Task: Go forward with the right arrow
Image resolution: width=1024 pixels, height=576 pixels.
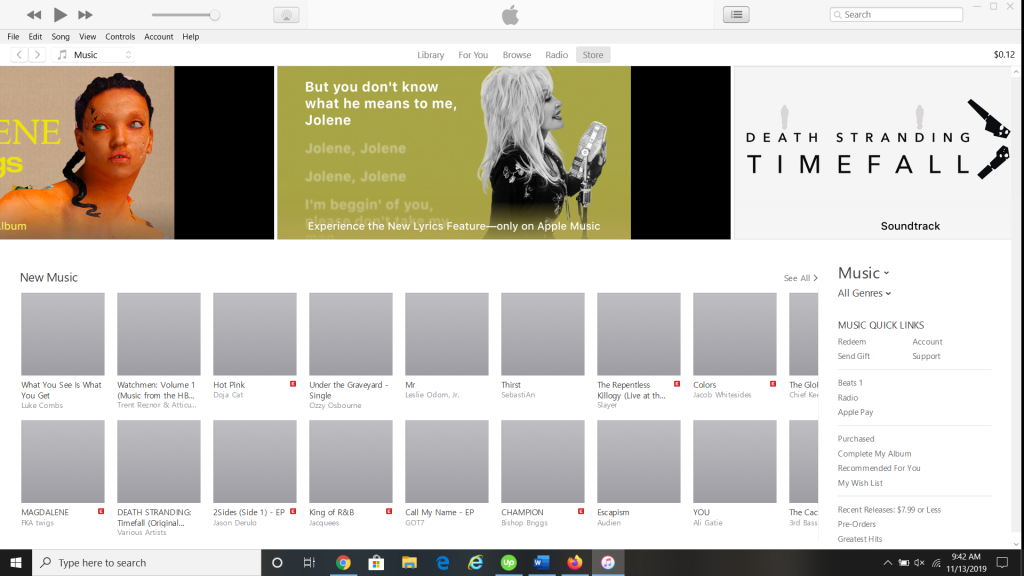Action: click(x=37, y=55)
